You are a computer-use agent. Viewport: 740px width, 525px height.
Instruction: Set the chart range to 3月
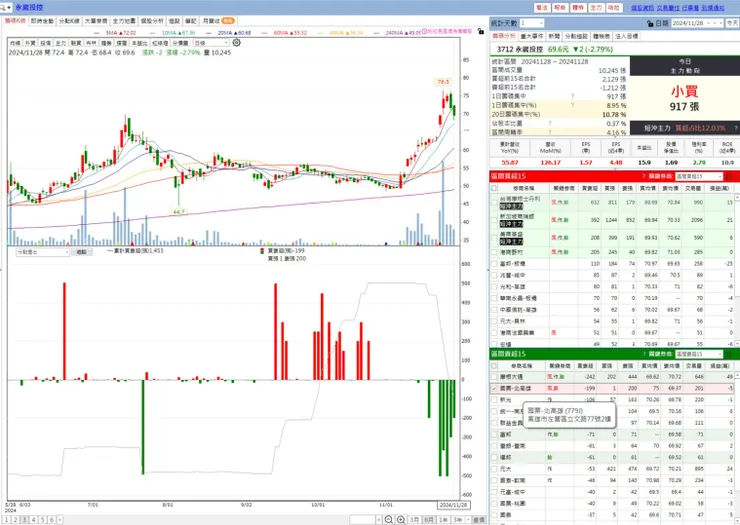click(x=414, y=519)
